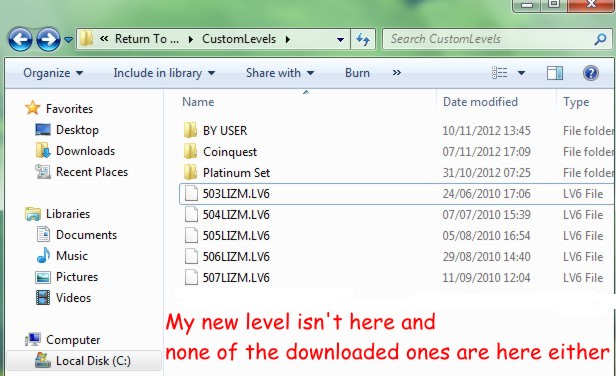The image size is (616, 376).
Task: Open Include in library menu
Action: (164, 73)
